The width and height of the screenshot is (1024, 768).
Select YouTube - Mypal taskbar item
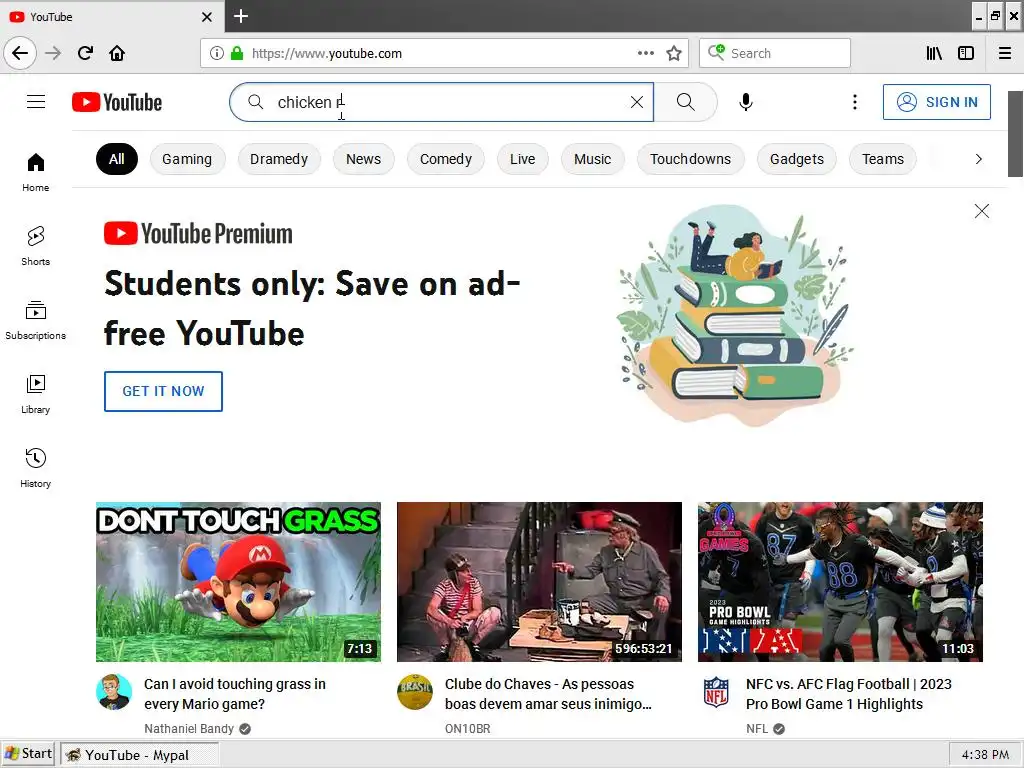[x=140, y=754]
